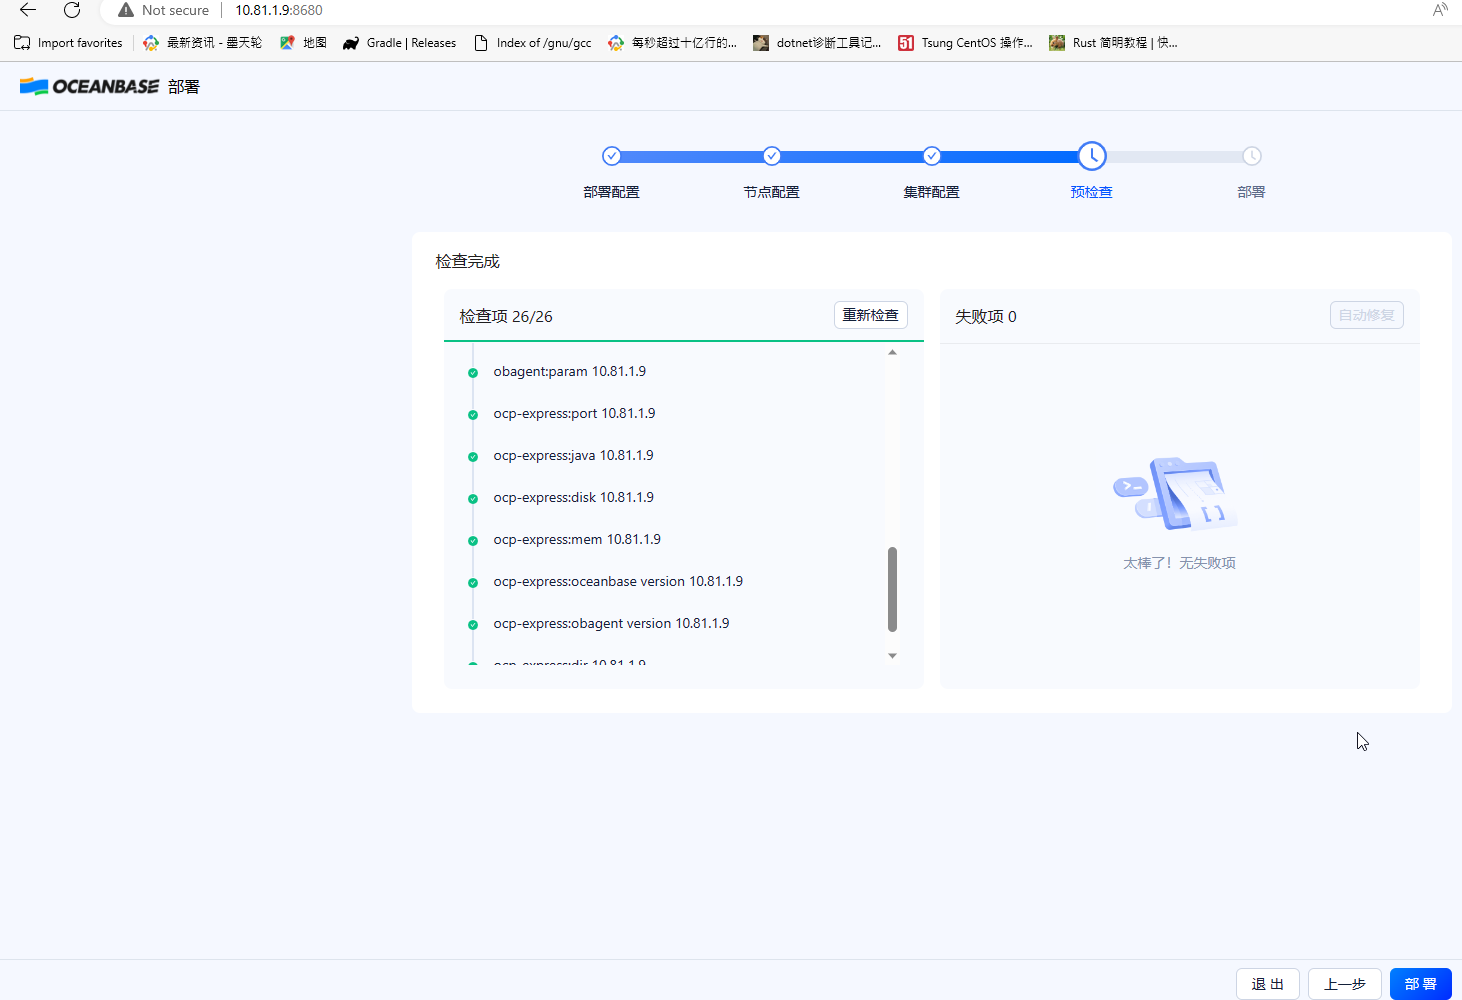1462x1000 pixels.
Task: Click the down arrow of the checklist scrollbar
Action: [891, 655]
